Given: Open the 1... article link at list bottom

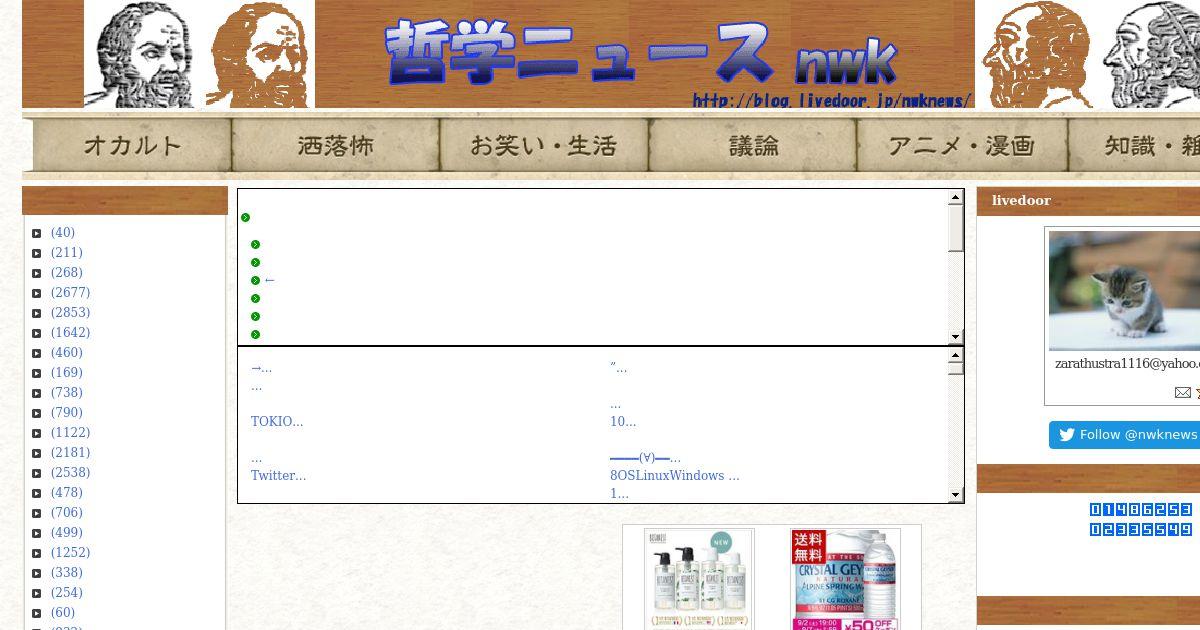Looking at the screenshot, I should point(619,494).
